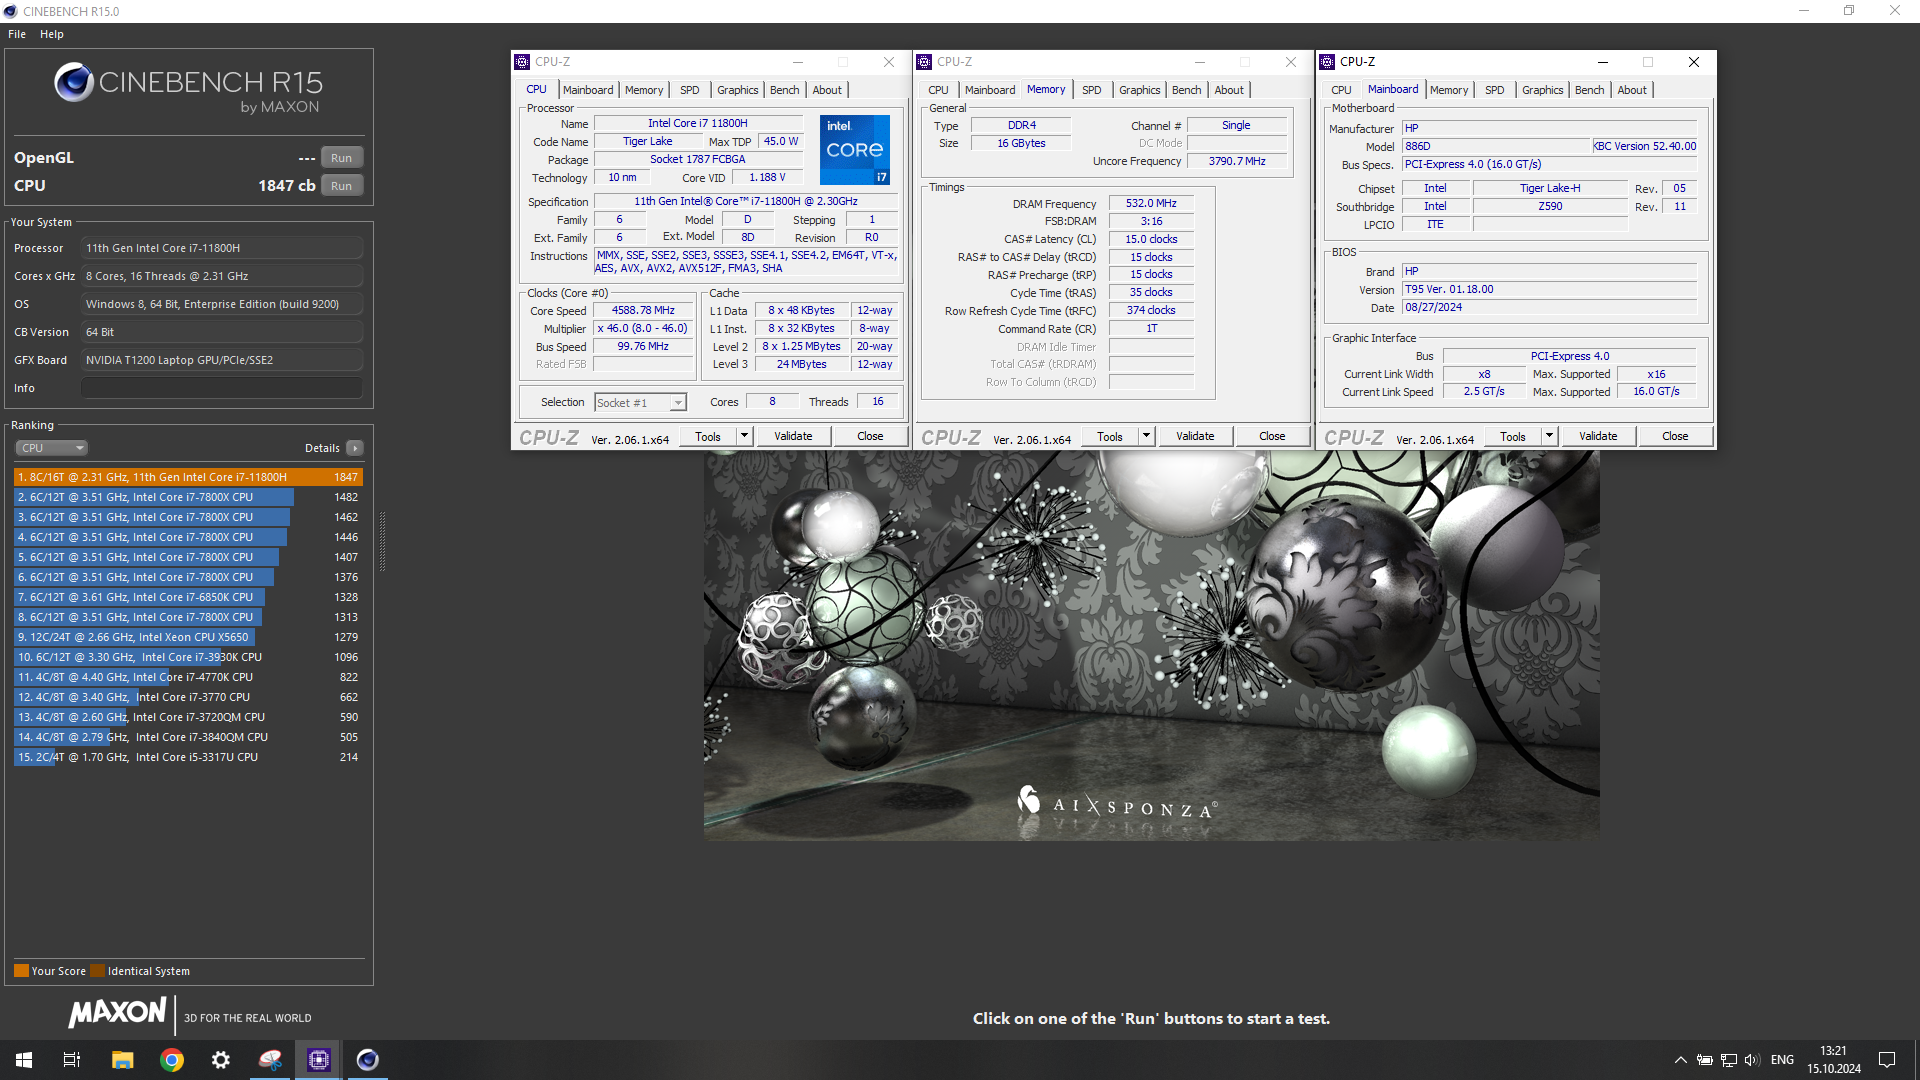Viewport: 1920px width, 1080px height.
Task: Expand Tools dropdown arrow in Mainboard window
Action: pos(1549,436)
